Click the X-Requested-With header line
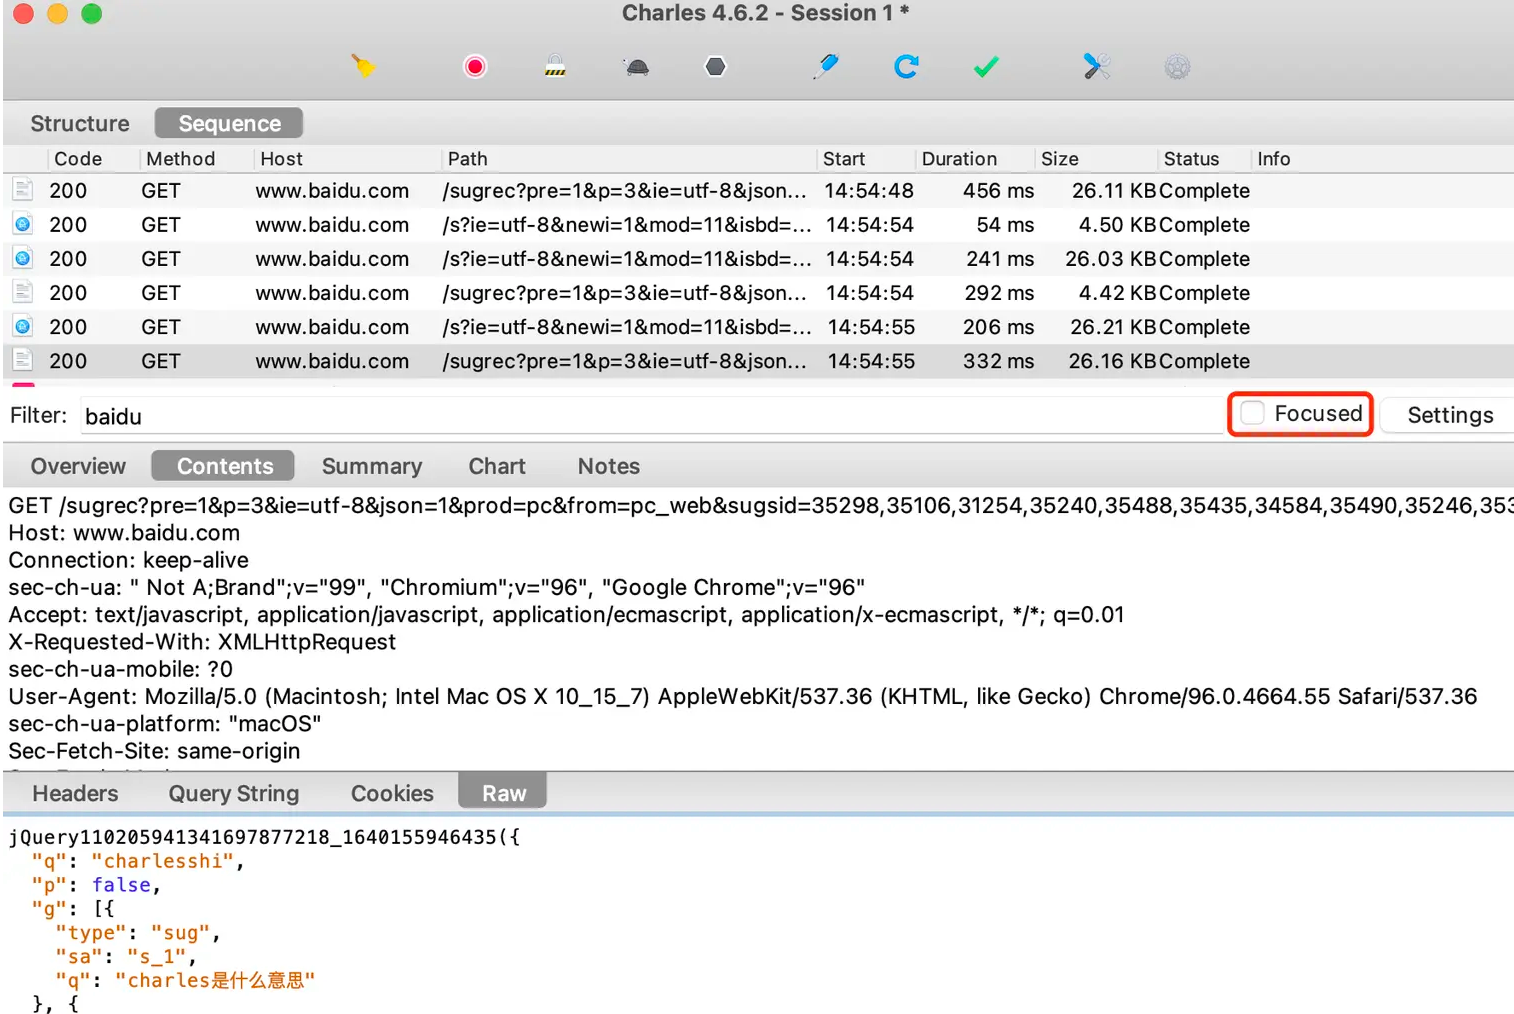The height and width of the screenshot is (1014, 1514). (202, 642)
